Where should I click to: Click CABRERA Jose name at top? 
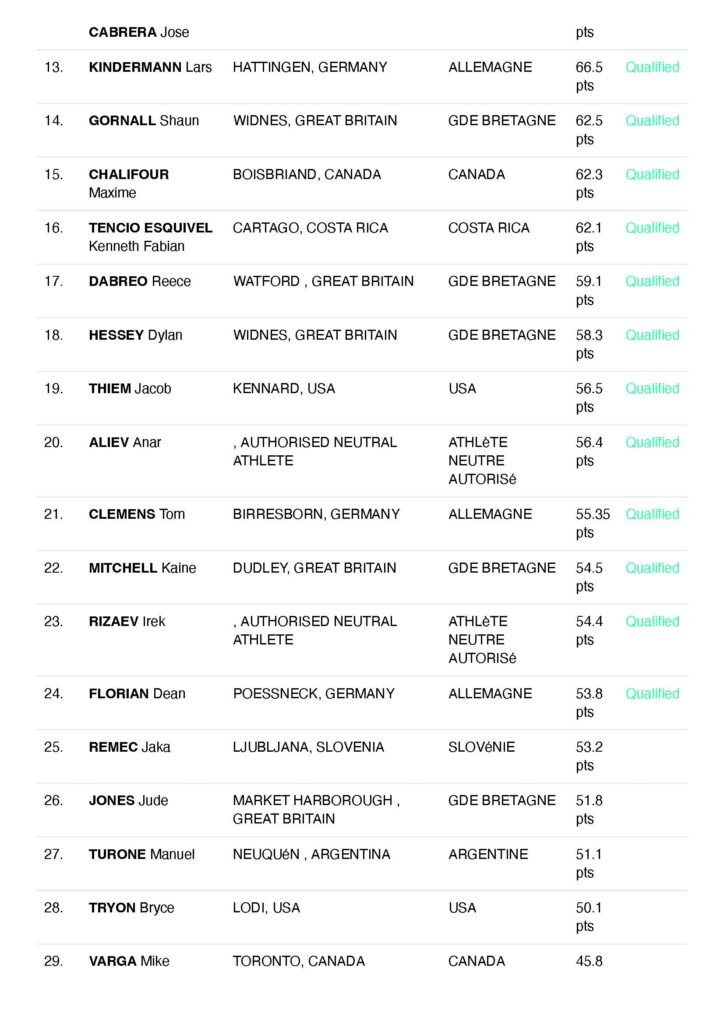[x=139, y=32]
